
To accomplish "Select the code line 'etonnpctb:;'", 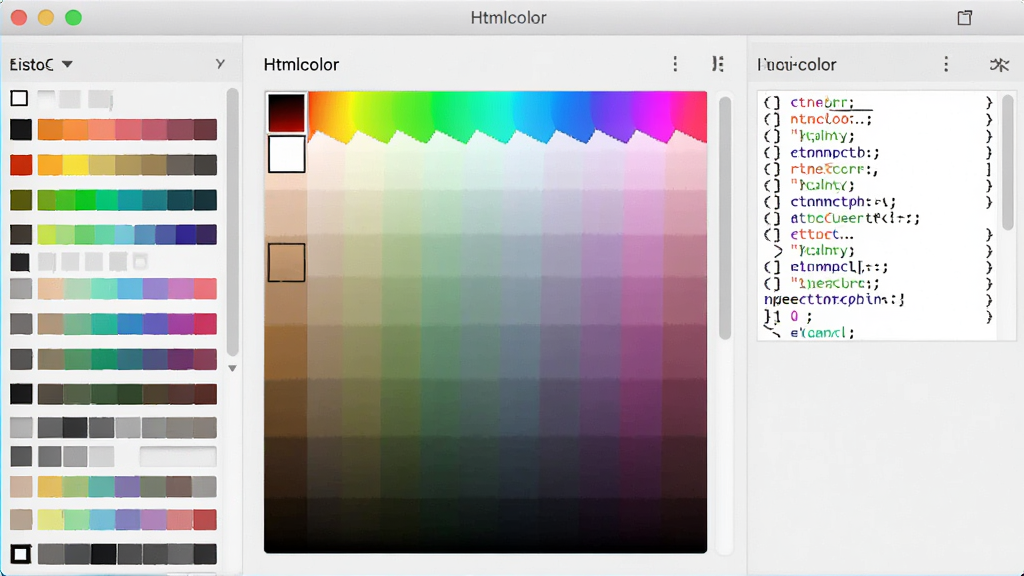I will tap(835, 152).
